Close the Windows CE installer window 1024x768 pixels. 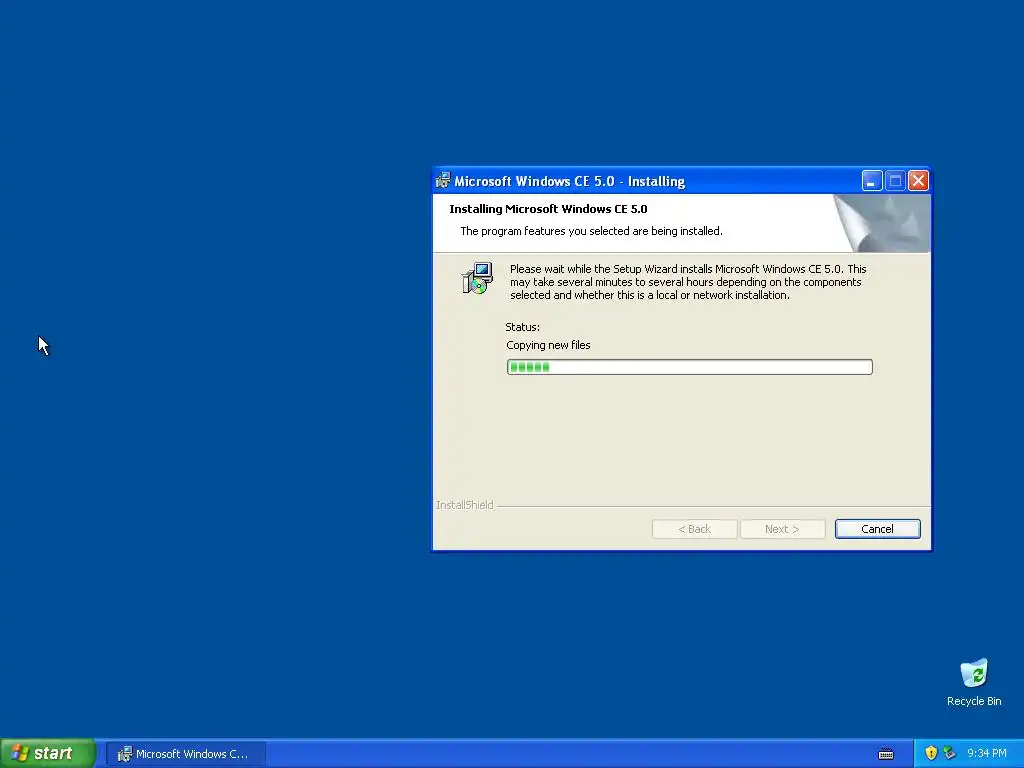tap(918, 181)
